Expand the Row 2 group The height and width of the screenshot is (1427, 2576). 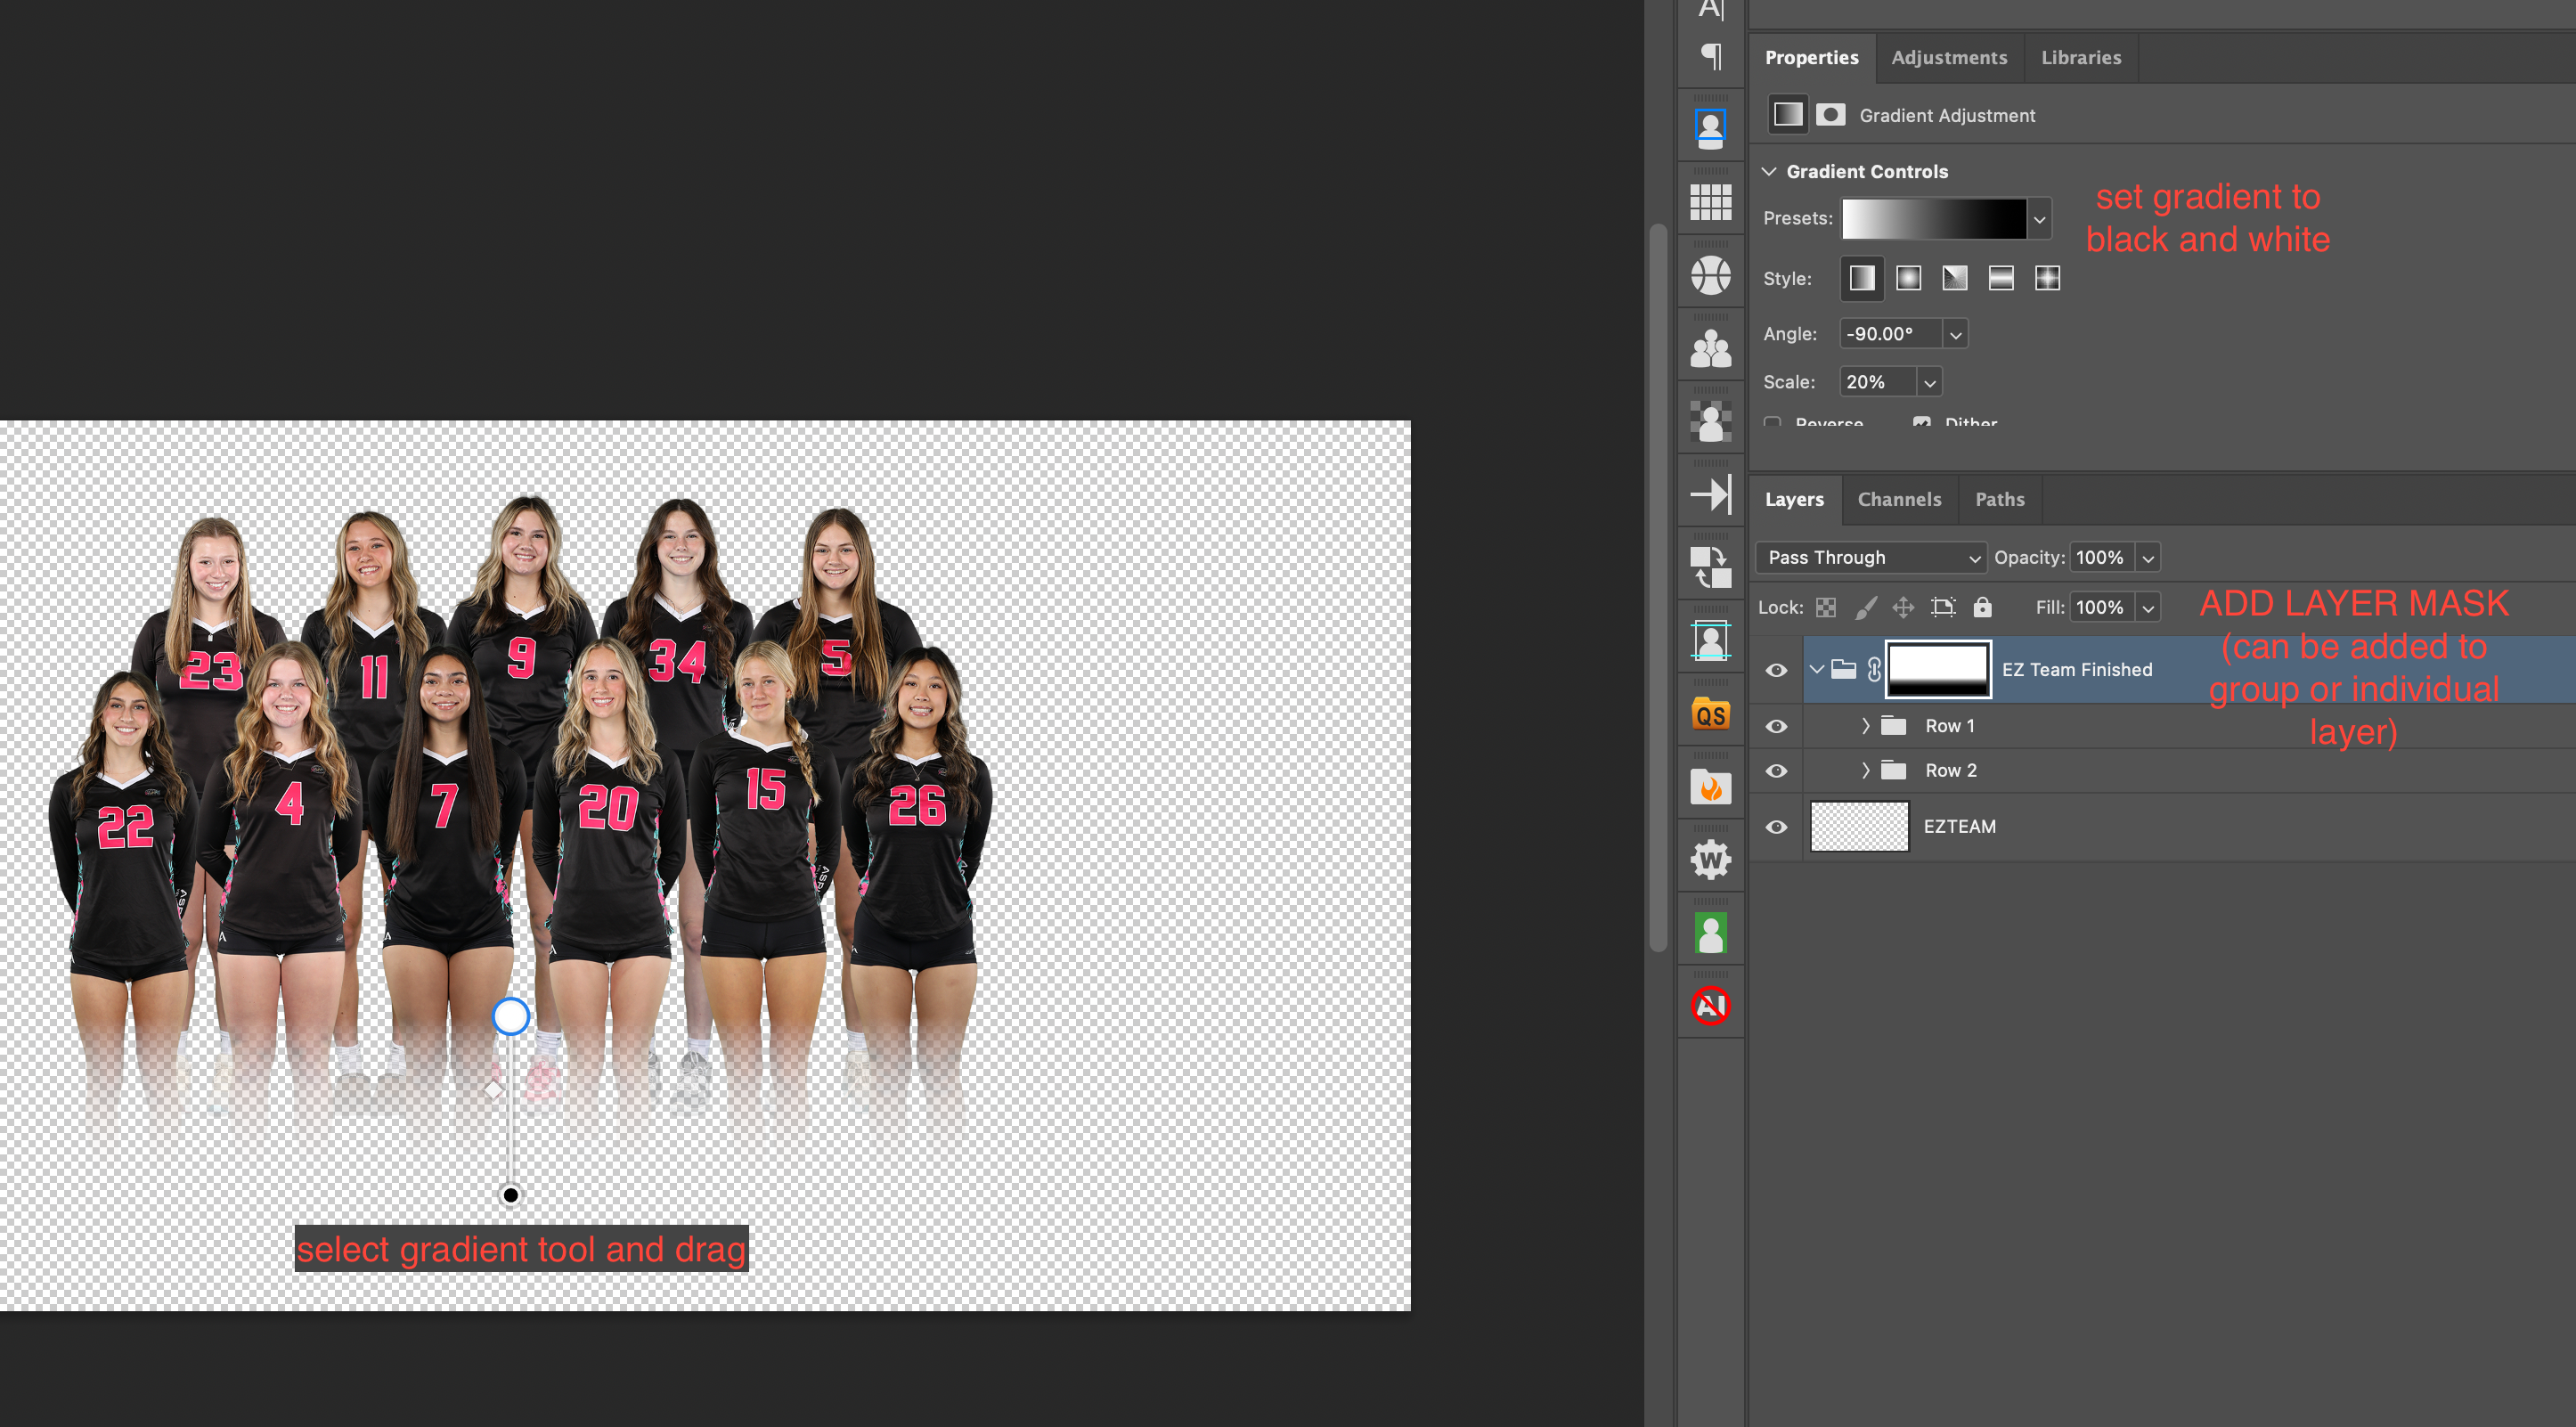tap(1865, 770)
